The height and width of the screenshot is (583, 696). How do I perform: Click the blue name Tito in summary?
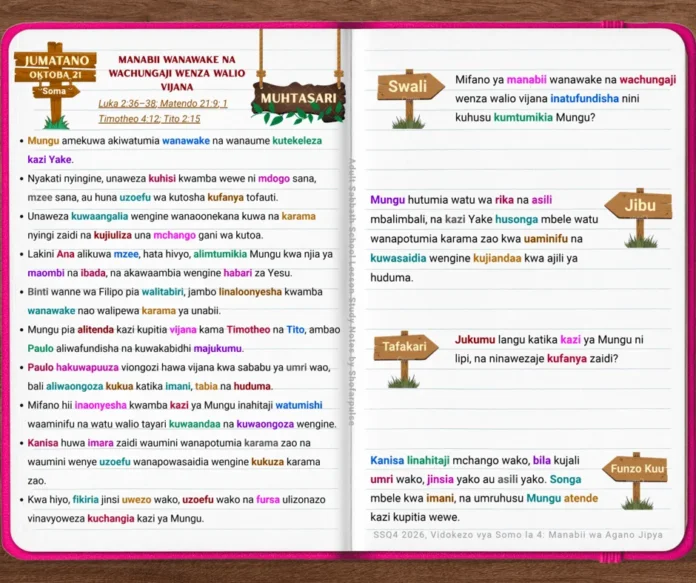pos(295,329)
